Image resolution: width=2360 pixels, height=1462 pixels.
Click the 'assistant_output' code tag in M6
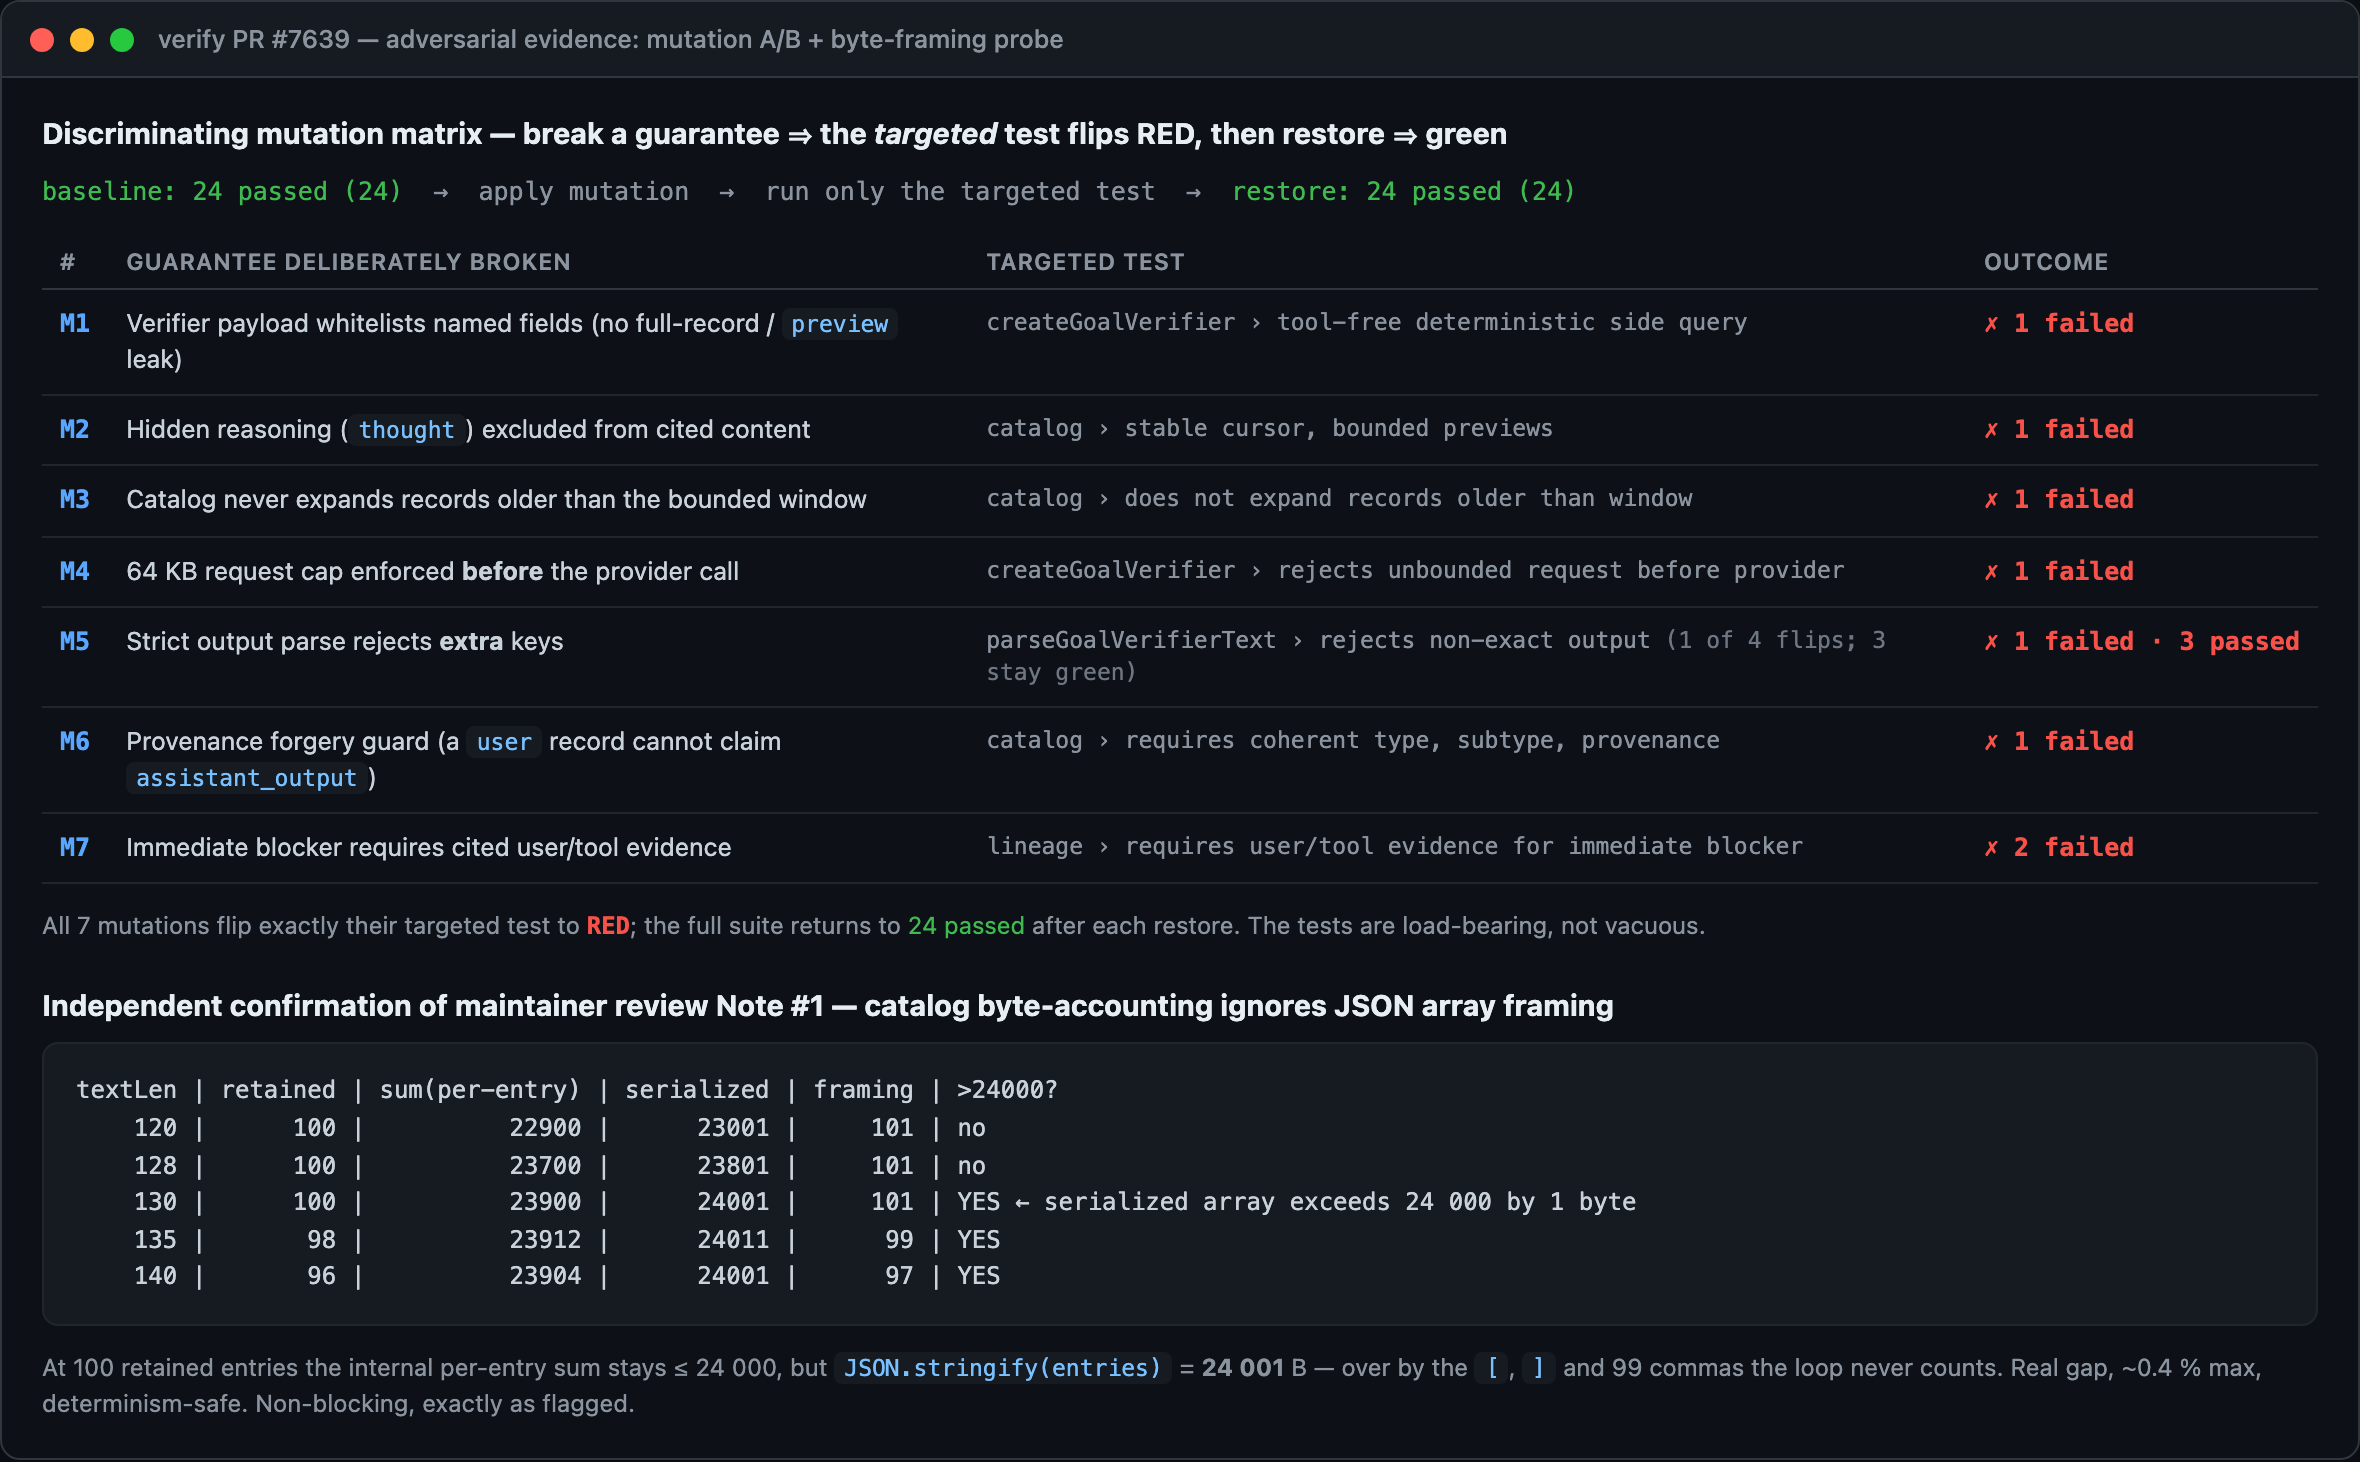tap(246, 778)
